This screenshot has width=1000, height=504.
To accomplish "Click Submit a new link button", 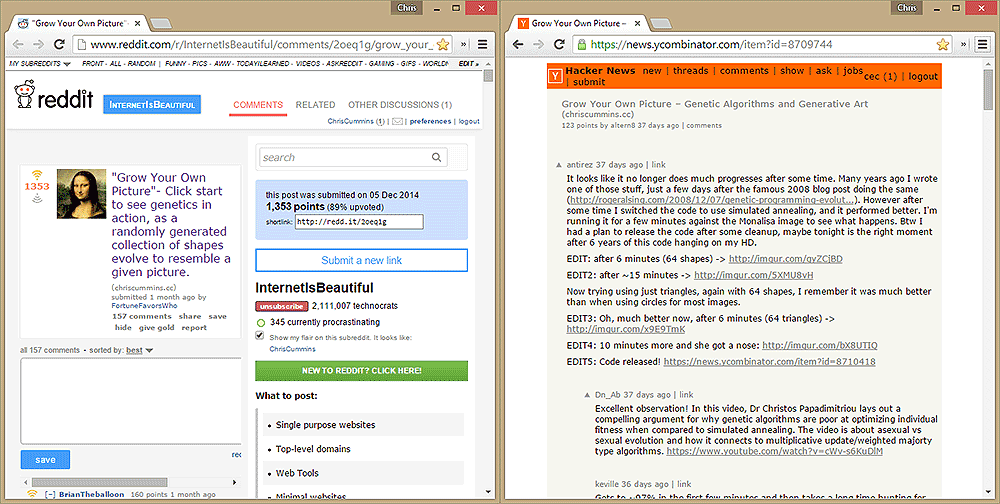I will 362,260.
